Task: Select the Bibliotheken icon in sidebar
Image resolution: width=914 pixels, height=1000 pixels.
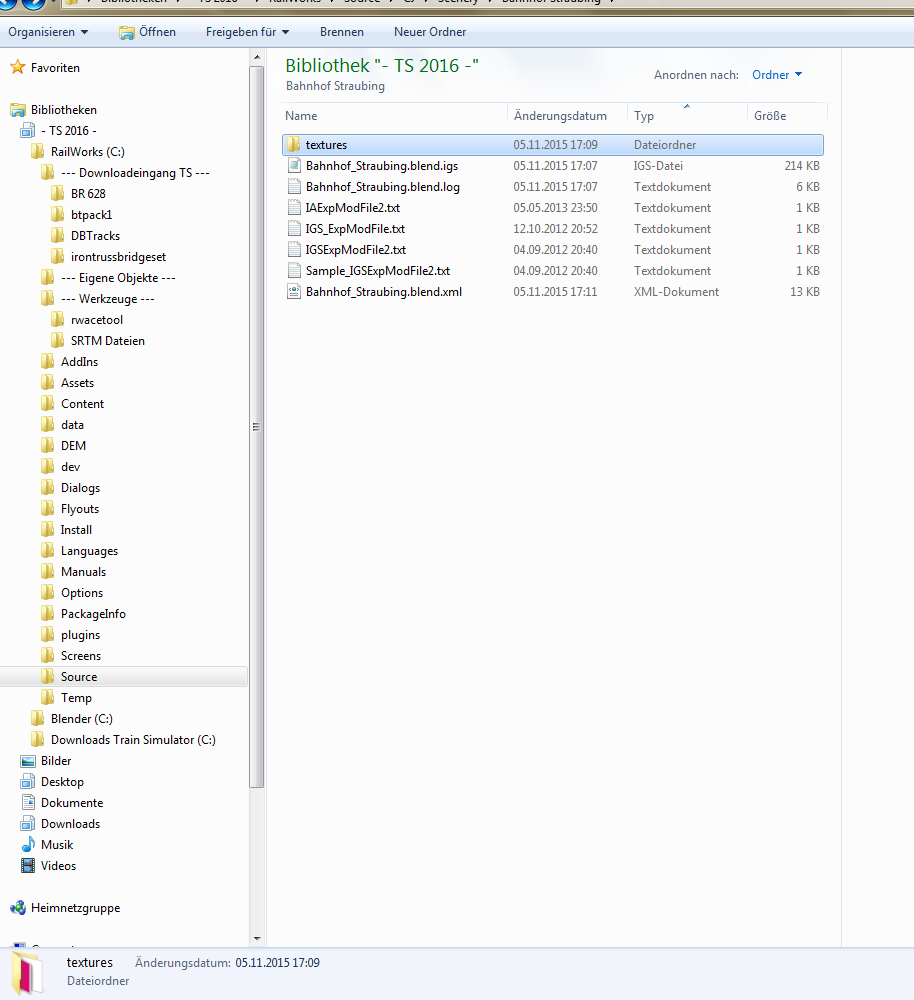Action: [x=18, y=110]
